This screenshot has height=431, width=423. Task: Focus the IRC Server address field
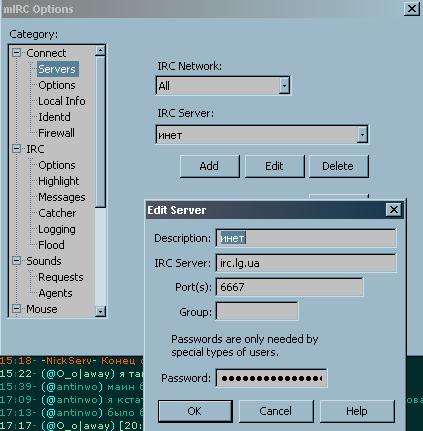(x=306, y=263)
